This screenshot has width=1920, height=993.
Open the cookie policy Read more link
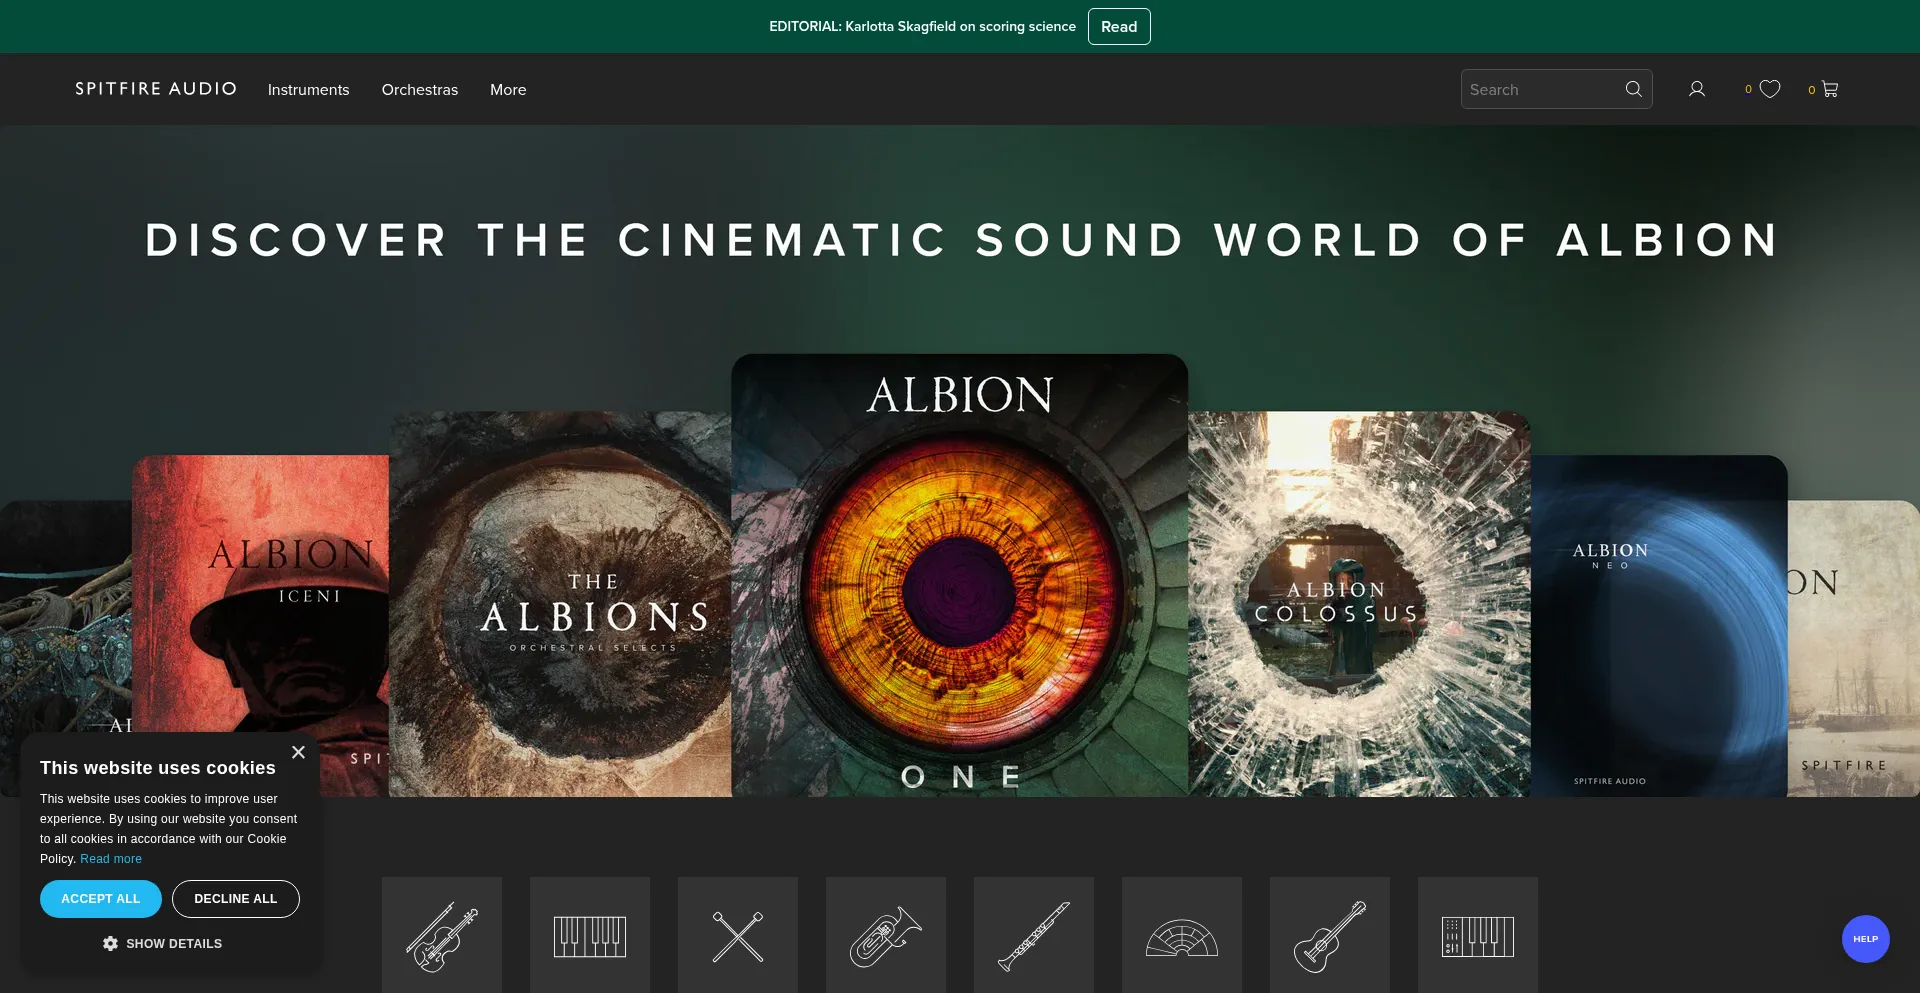111,859
